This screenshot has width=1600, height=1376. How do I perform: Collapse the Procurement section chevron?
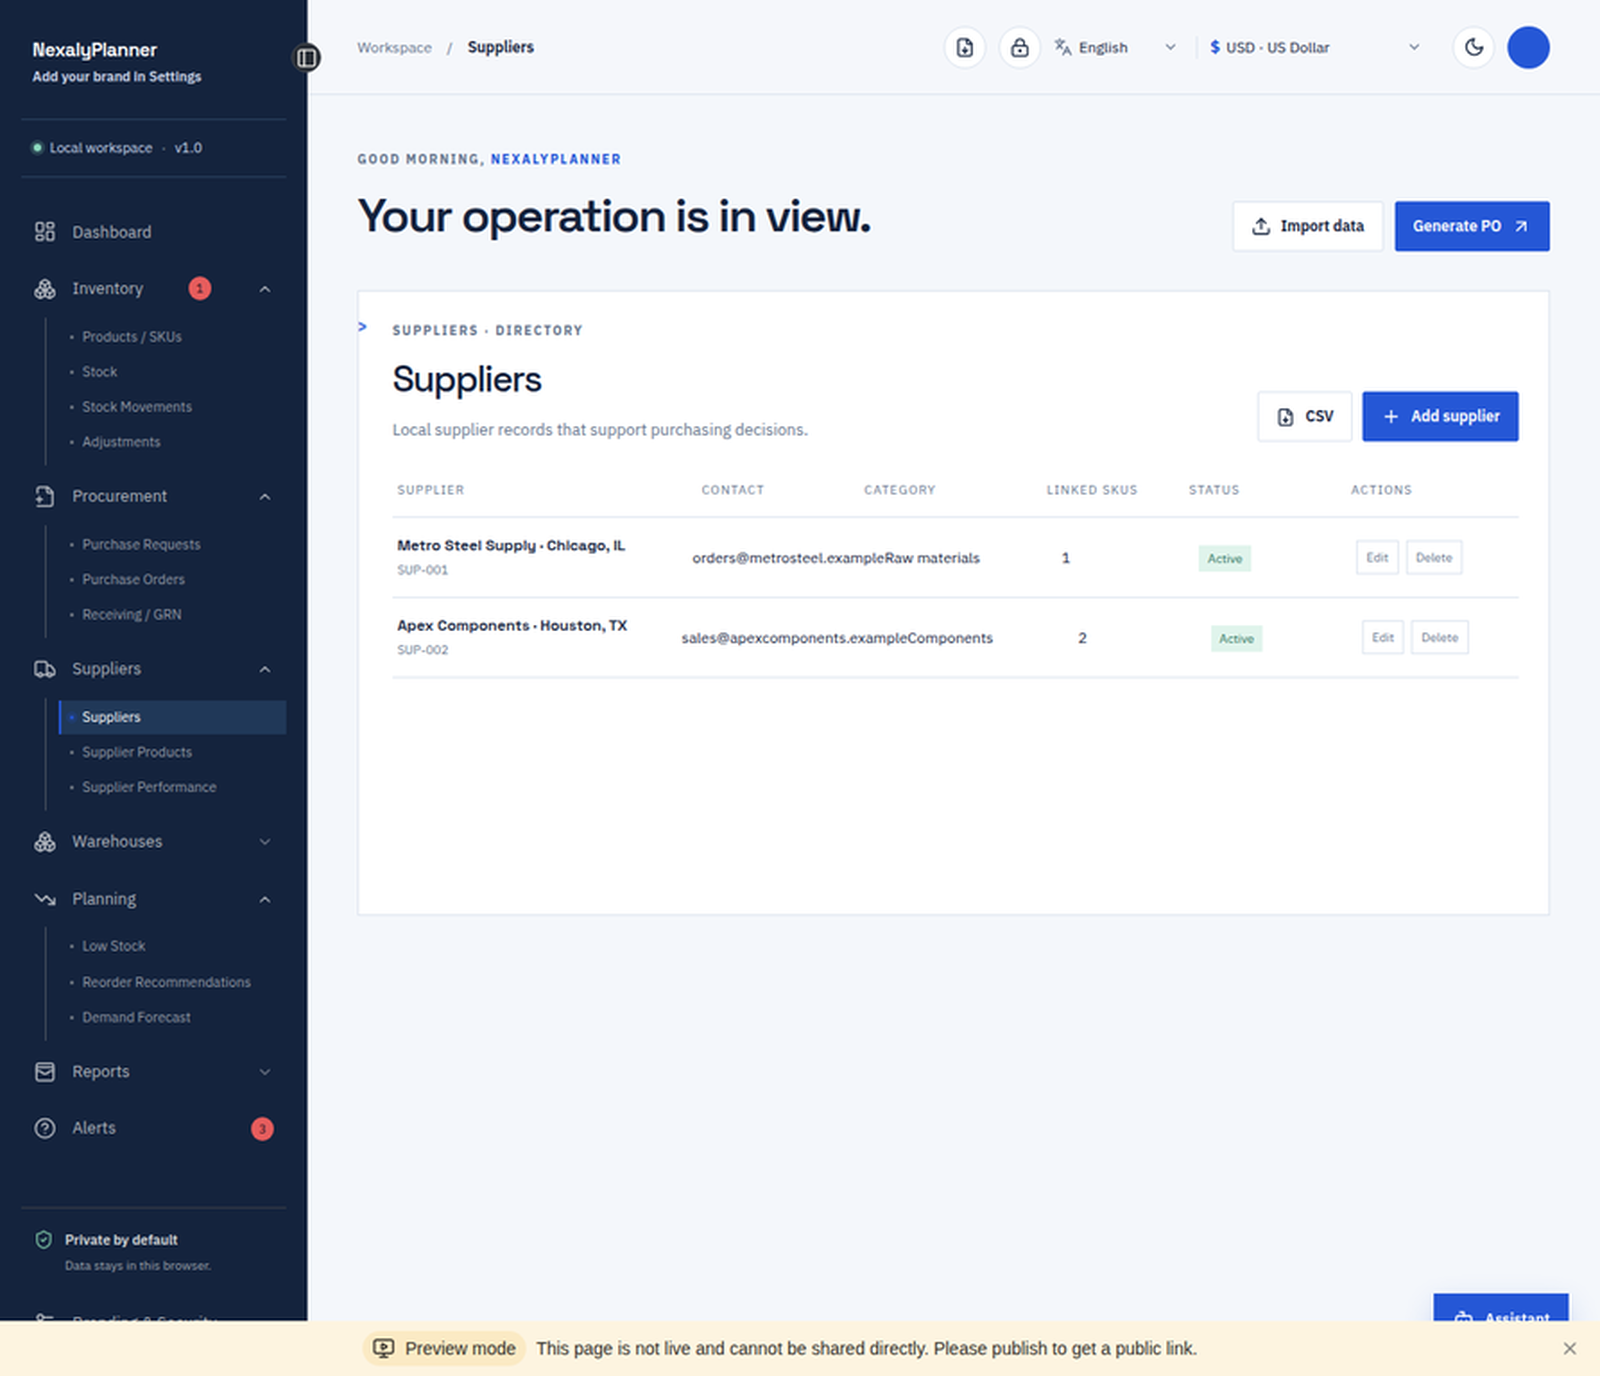[x=265, y=497]
